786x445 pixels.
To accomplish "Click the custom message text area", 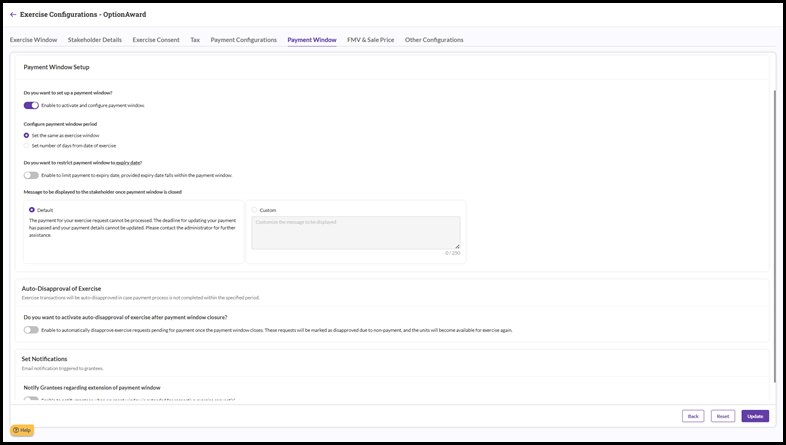I will [356, 233].
